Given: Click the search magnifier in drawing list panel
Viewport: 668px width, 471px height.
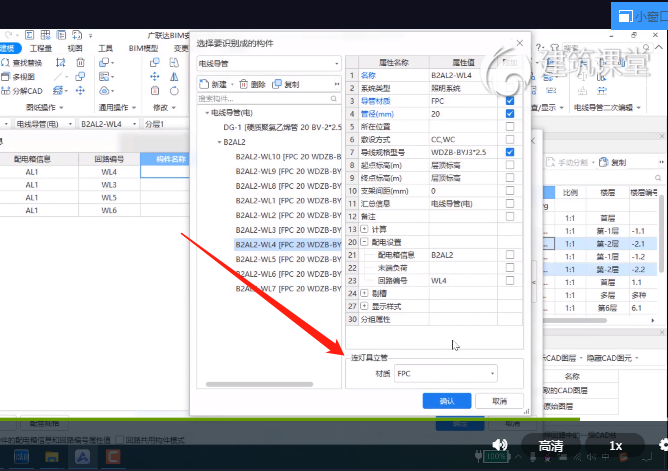Looking at the screenshot, I should [x=658, y=178].
